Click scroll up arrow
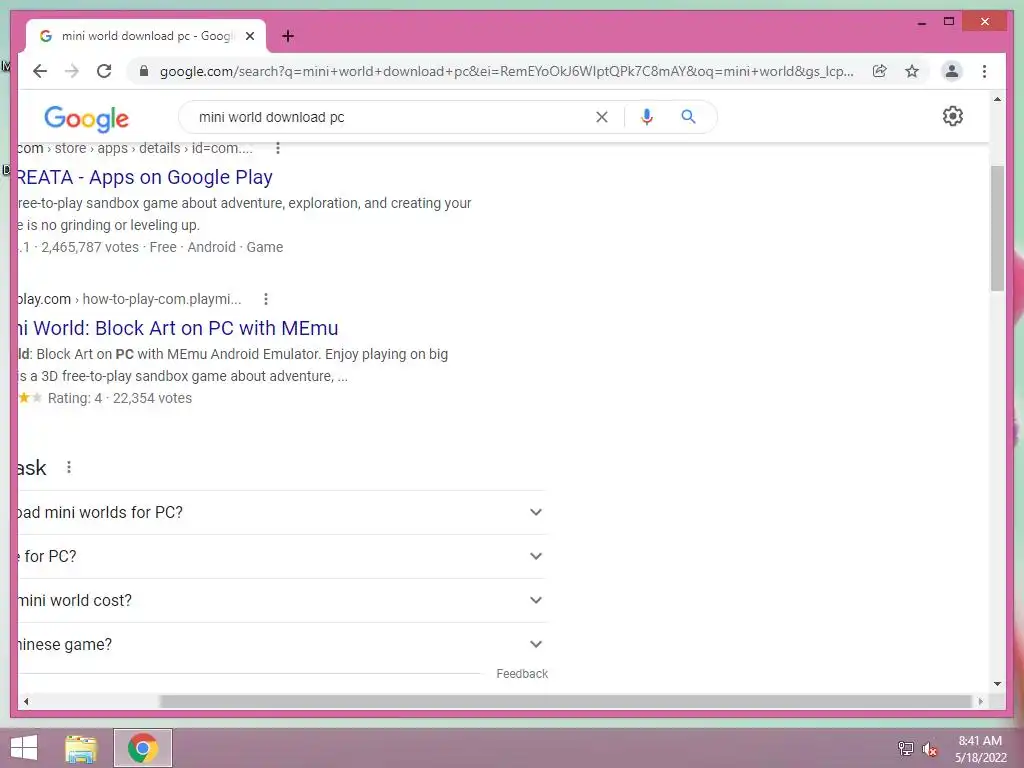 tap(997, 99)
